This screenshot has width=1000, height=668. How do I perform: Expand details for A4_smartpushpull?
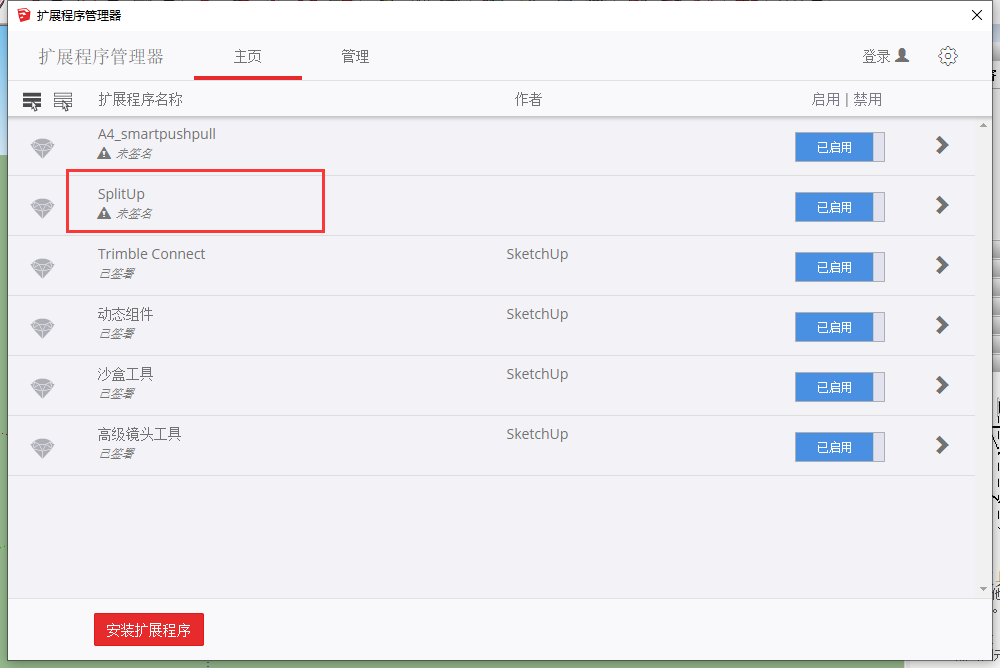point(942,145)
